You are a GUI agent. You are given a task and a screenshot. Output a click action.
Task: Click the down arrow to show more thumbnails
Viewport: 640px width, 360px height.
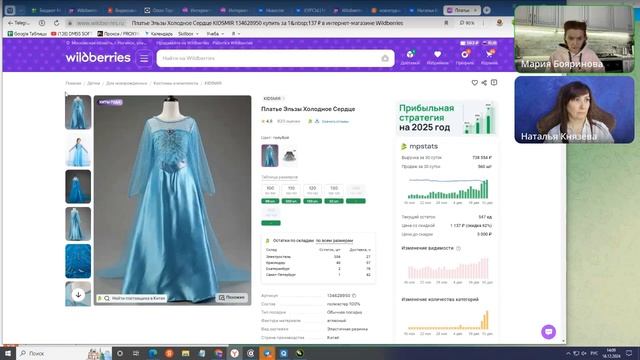tap(78, 295)
